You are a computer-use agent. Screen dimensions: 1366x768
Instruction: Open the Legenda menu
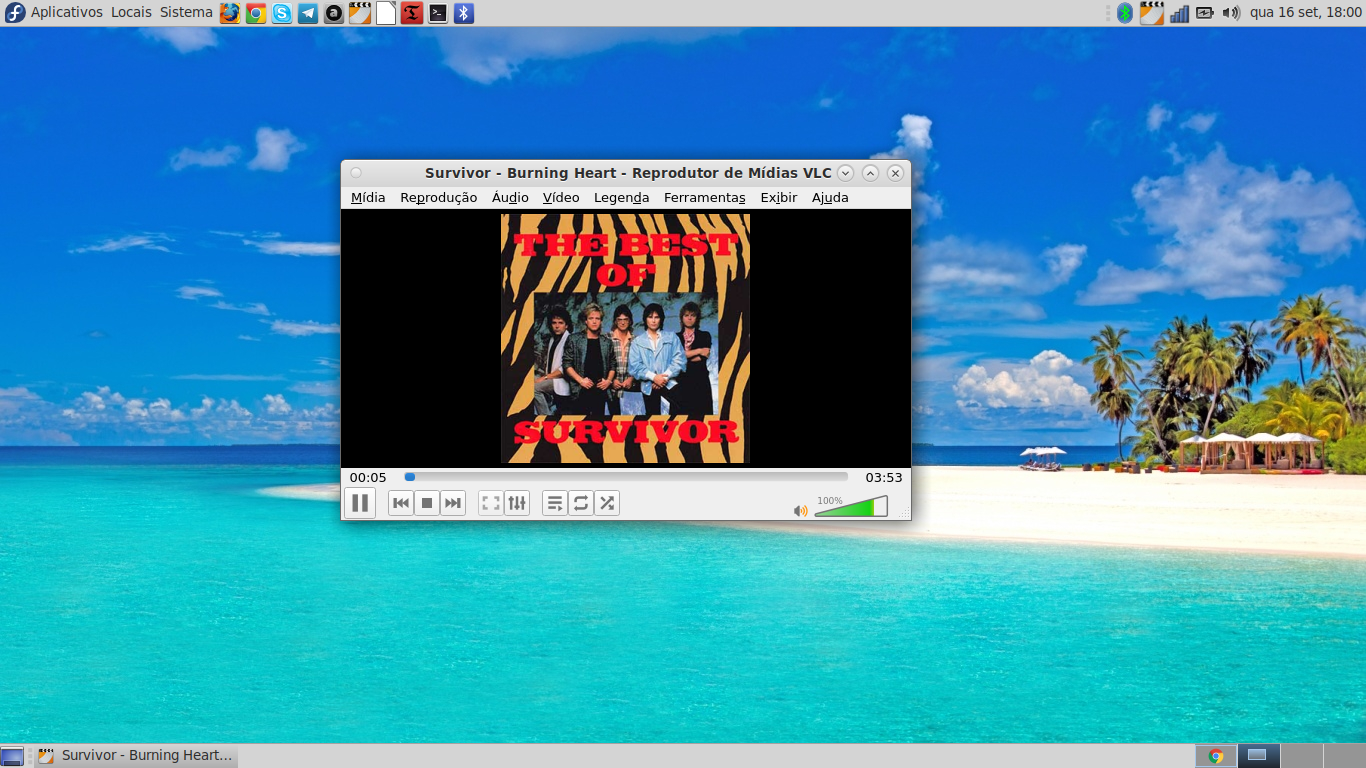622,198
